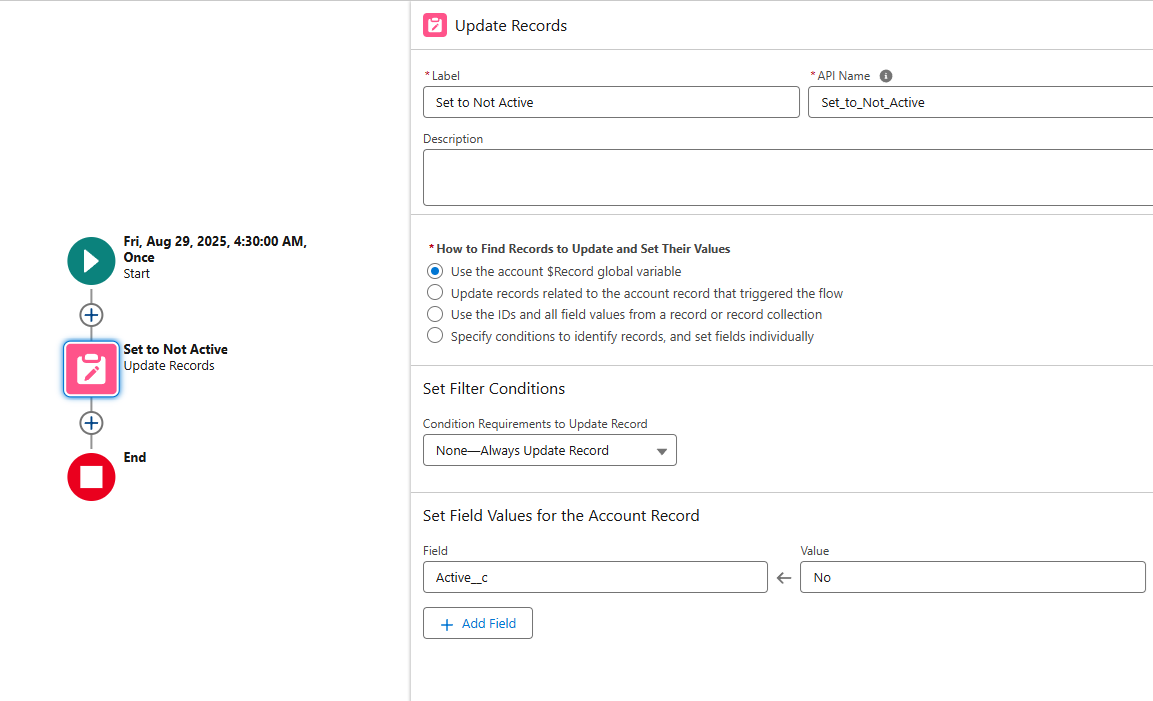The height and width of the screenshot is (701, 1153).
Task: Select "Use the IDs and all field values" option
Action: 435,315
